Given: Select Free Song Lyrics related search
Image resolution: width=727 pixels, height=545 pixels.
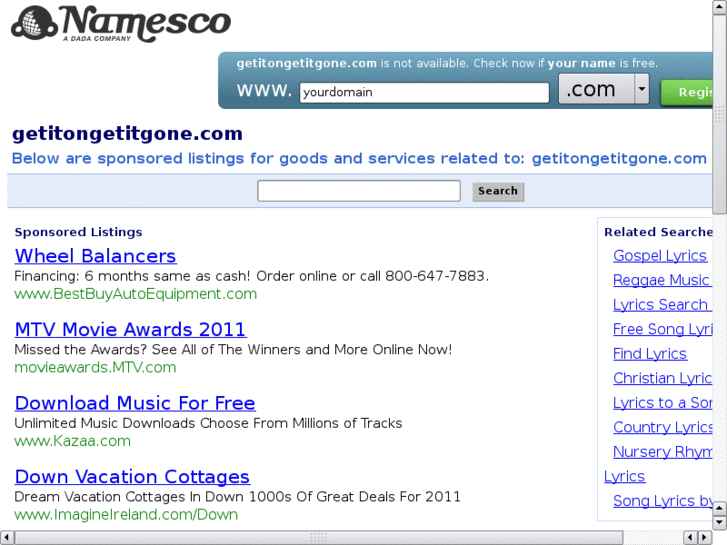Looking at the screenshot, I should click(663, 329).
